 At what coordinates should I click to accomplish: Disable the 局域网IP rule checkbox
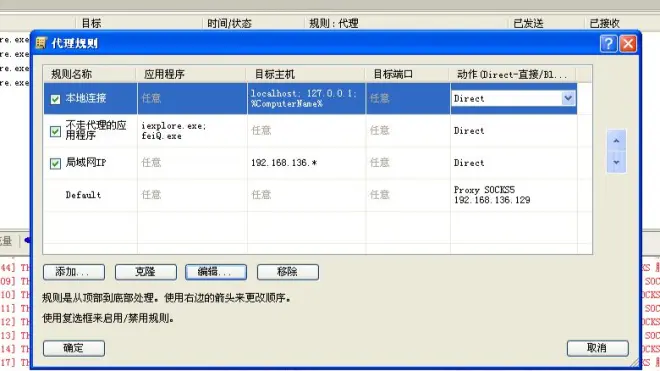tap(55, 163)
